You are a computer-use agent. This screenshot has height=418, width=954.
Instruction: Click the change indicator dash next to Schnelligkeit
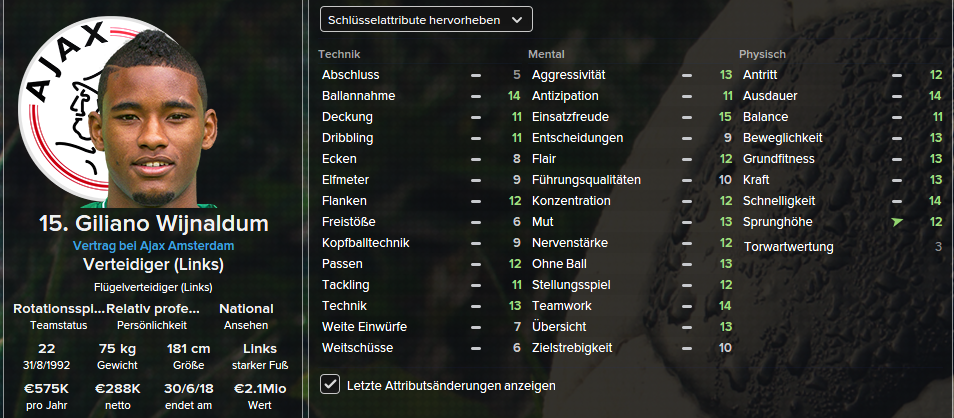[897, 201]
